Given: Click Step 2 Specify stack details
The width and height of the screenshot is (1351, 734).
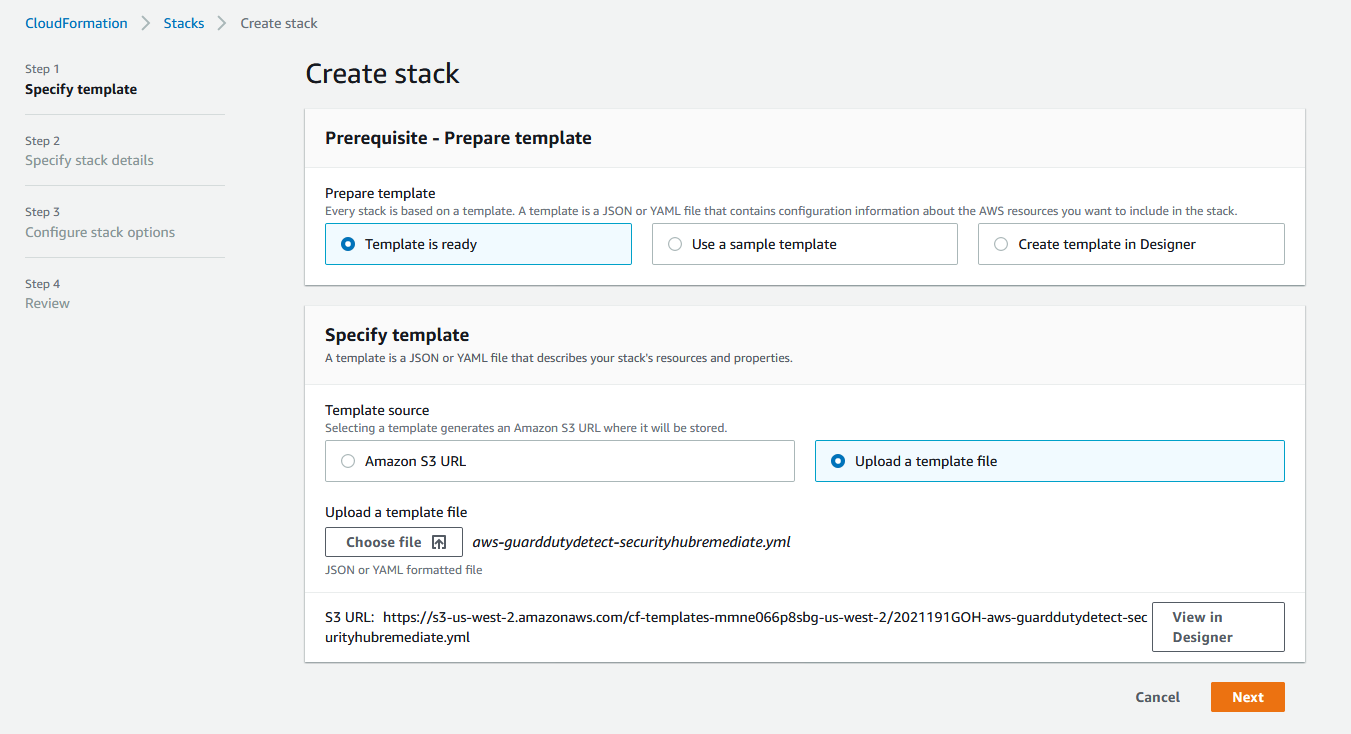Looking at the screenshot, I should point(89,151).
